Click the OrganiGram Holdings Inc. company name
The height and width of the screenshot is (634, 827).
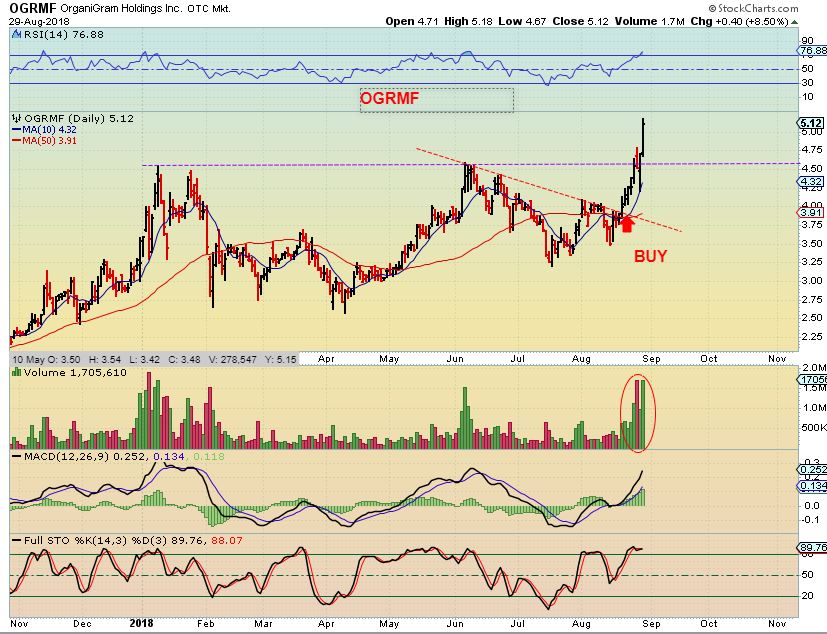click(121, 9)
